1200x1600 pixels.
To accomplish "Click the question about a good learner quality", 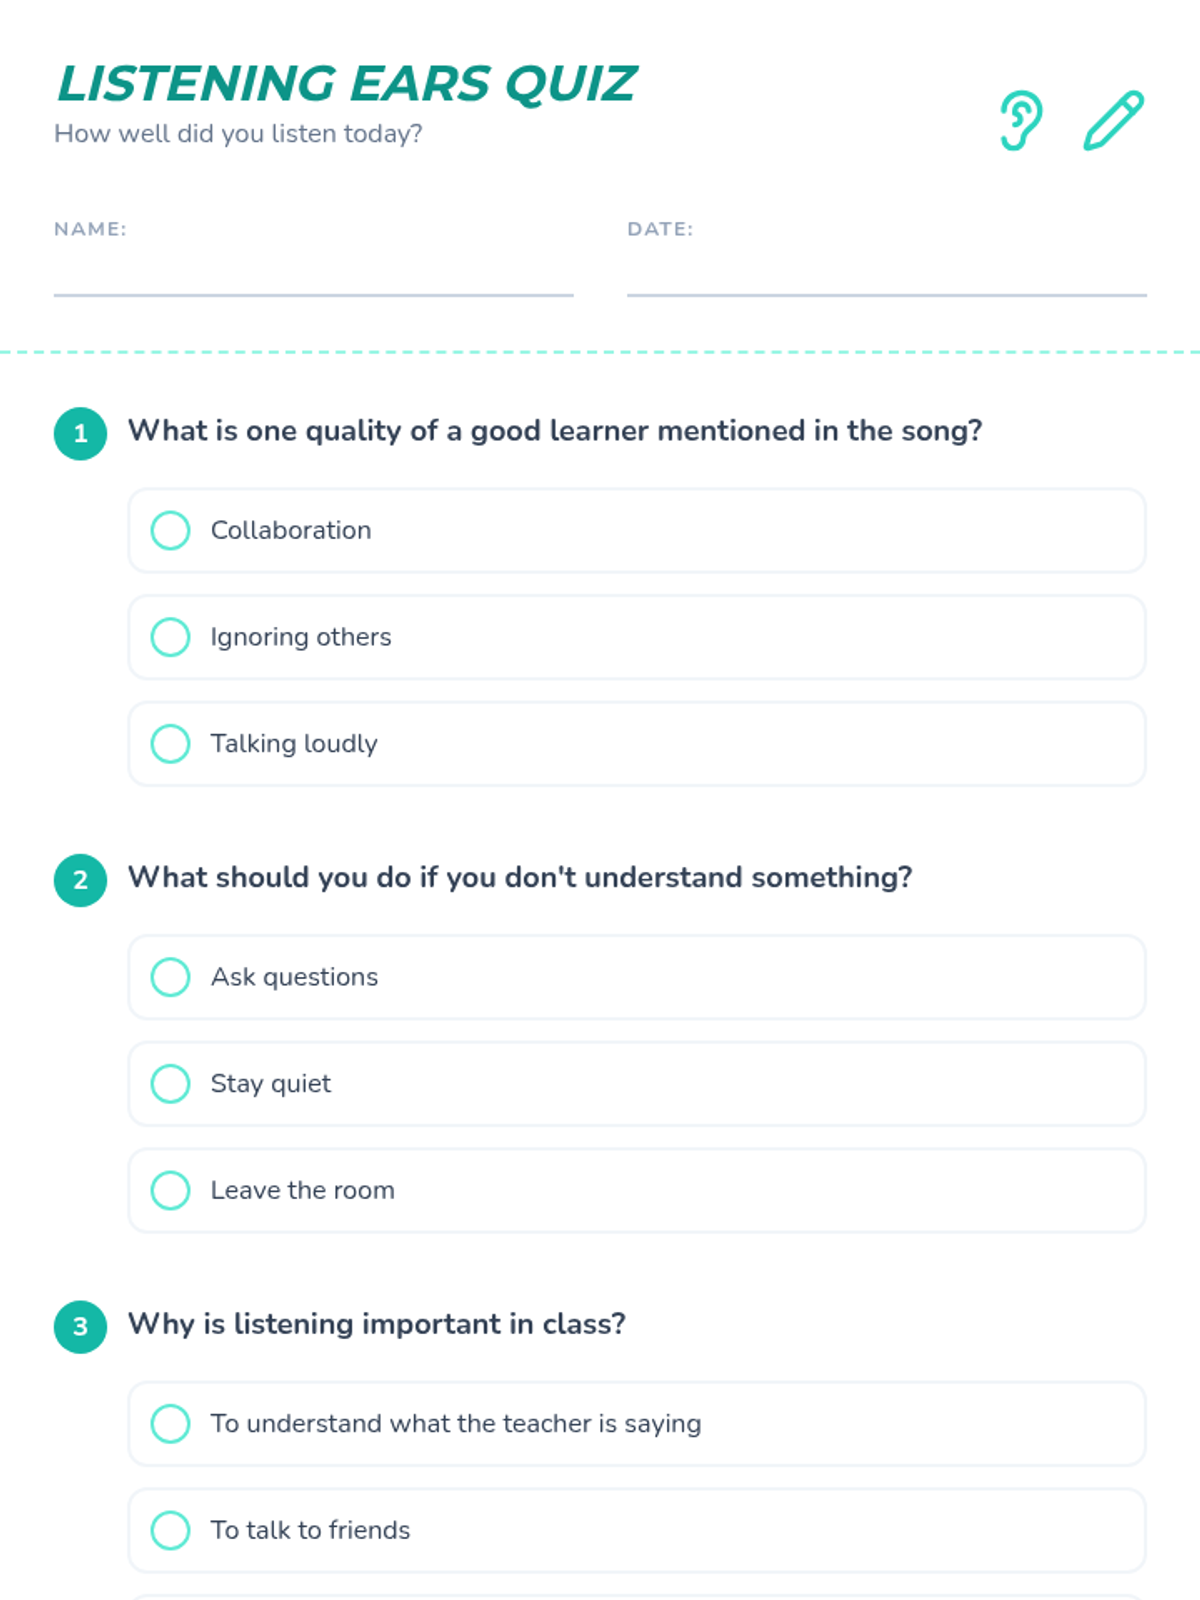I will coord(555,431).
